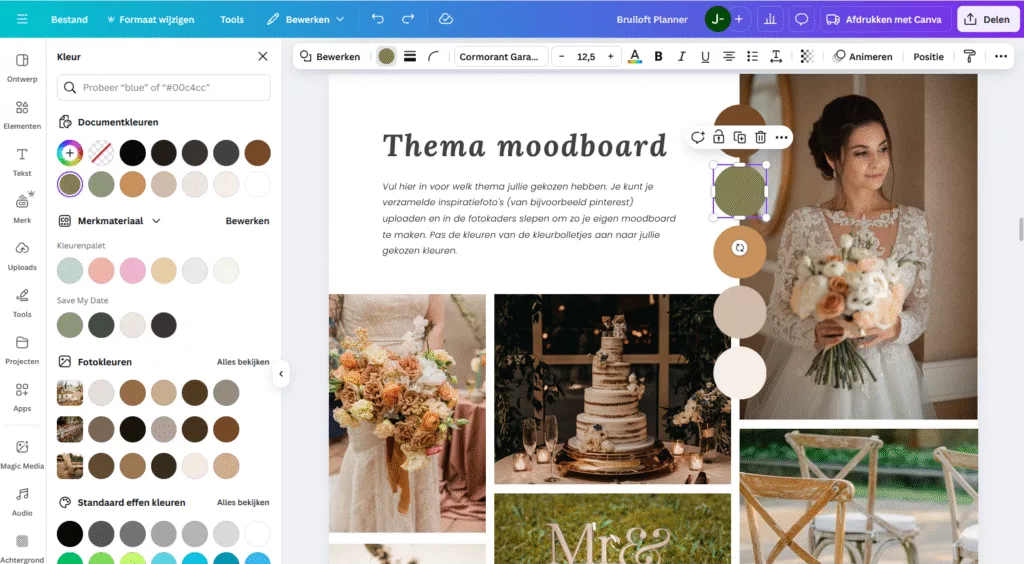Open more toolbar options ellipsis
This screenshot has width=1024, height=564.
pos(1000,57)
